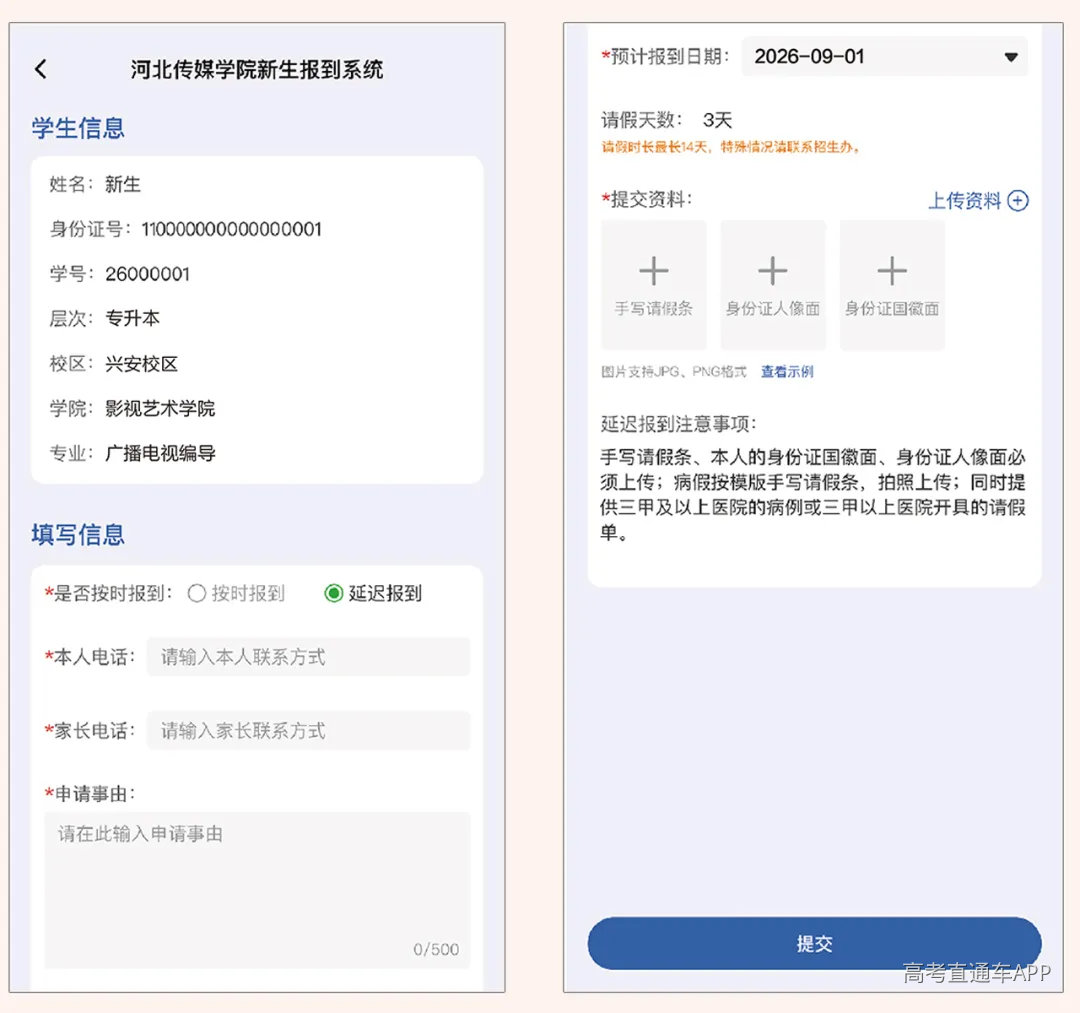Select the 按时报到 radio button
1080x1013 pixels.
(196, 593)
